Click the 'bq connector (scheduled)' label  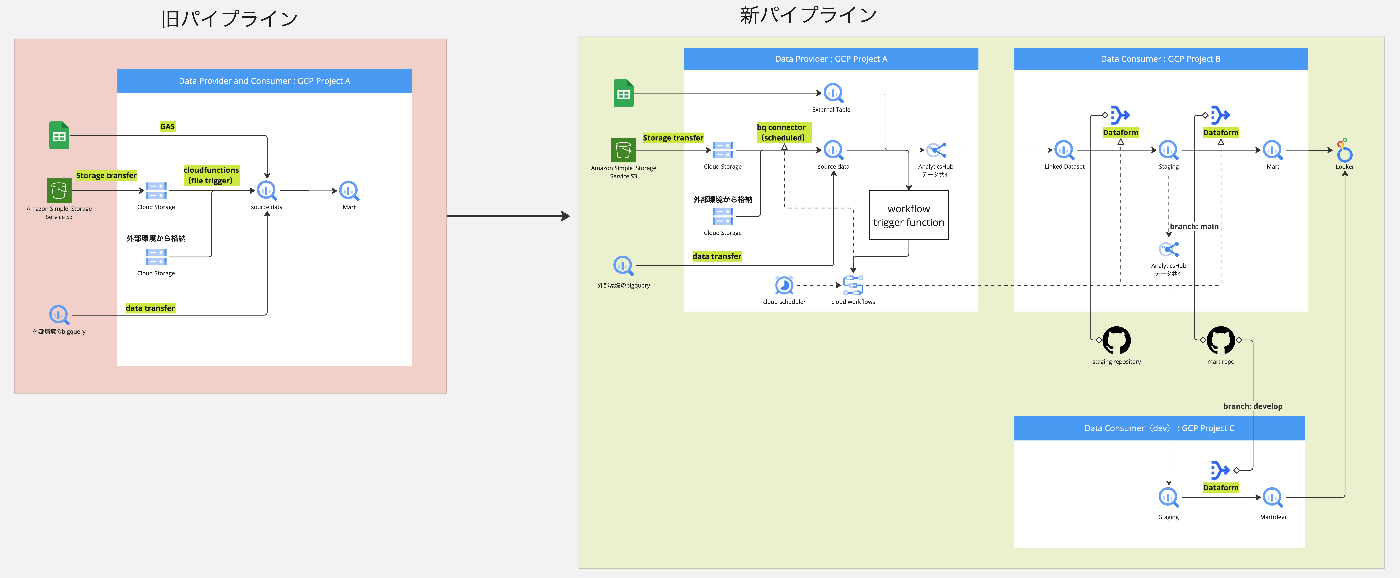(x=782, y=132)
